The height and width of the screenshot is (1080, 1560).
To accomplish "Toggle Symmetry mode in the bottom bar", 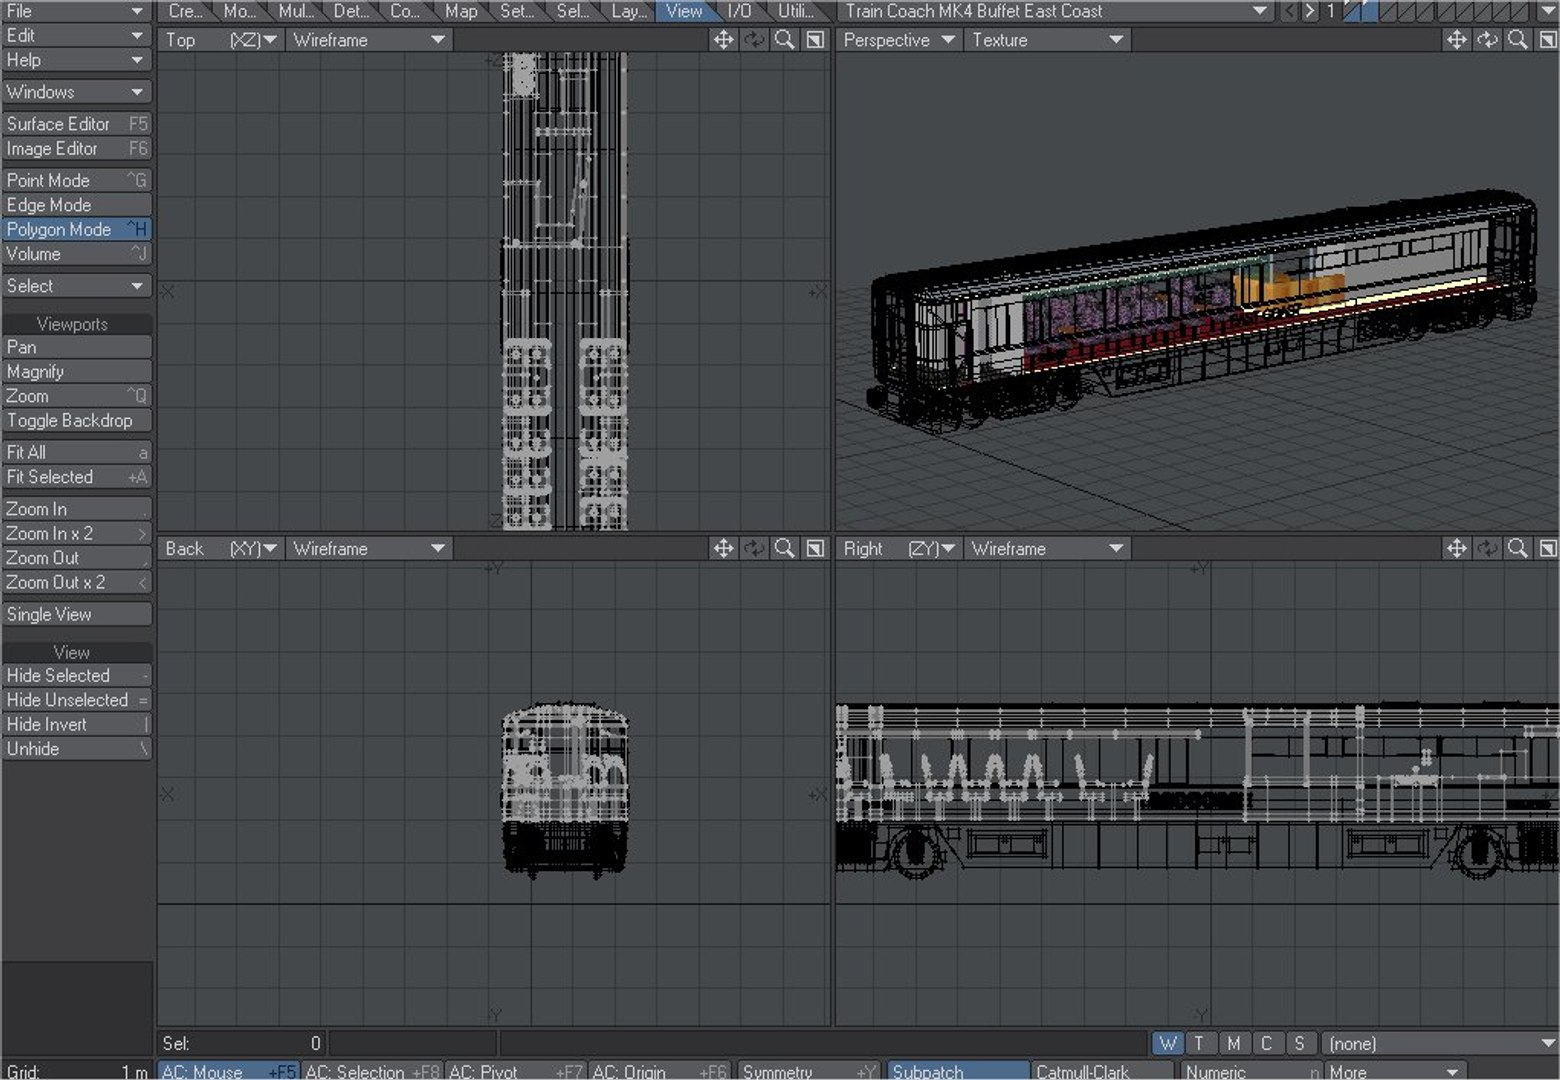I will (x=806, y=1071).
